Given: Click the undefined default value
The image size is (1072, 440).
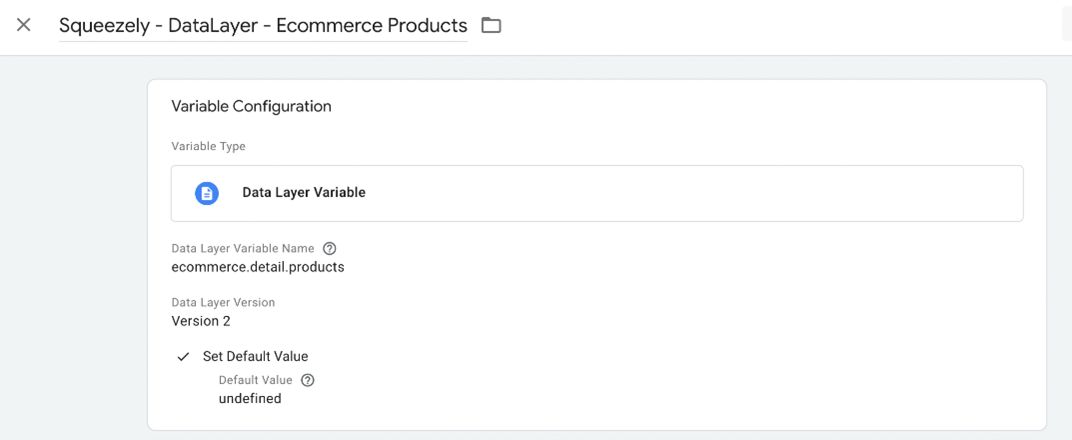Looking at the screenshot, I should click(250, 399).
